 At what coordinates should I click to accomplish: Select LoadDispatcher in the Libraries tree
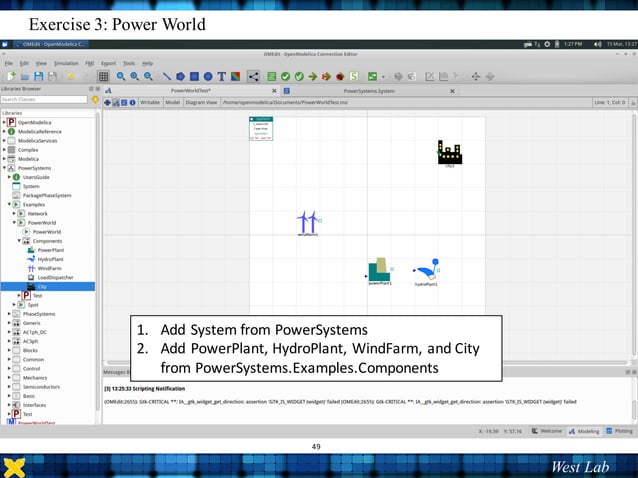coord(56,277)
